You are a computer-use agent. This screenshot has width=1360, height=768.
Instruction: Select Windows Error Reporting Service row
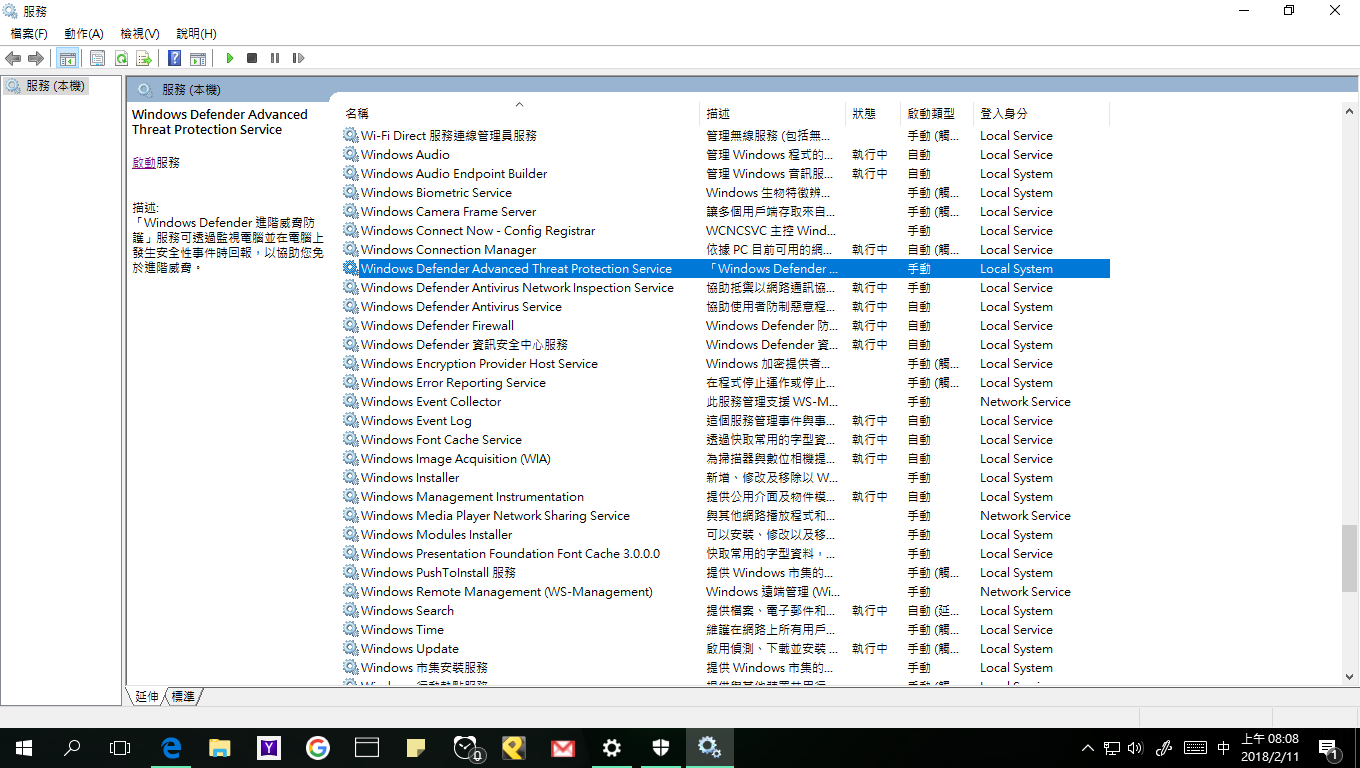click(725, 382)
